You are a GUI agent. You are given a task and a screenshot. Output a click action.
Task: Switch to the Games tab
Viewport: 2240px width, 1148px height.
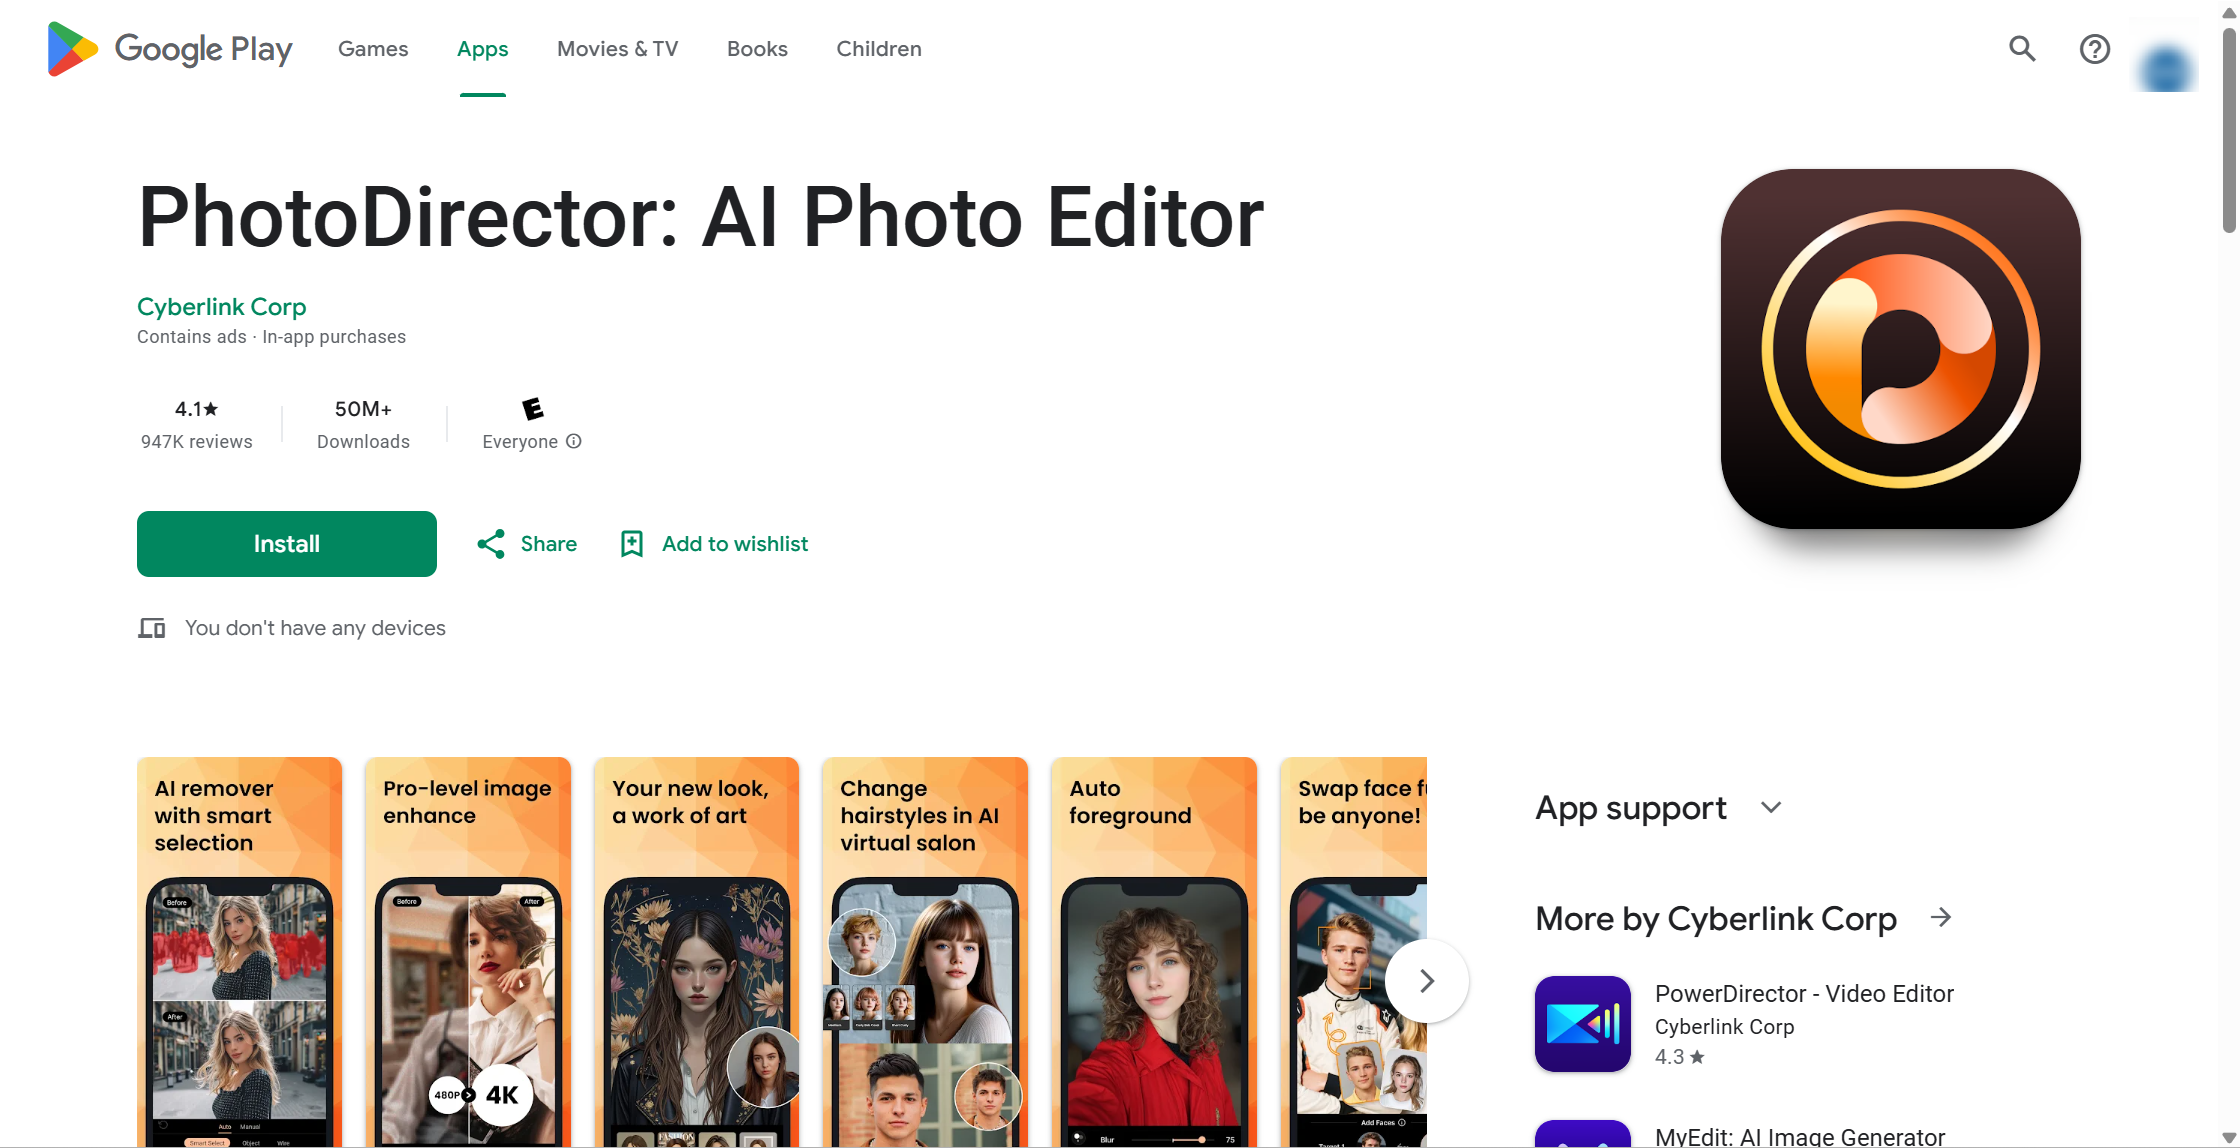pyautogui.click(x=373, y=49)
